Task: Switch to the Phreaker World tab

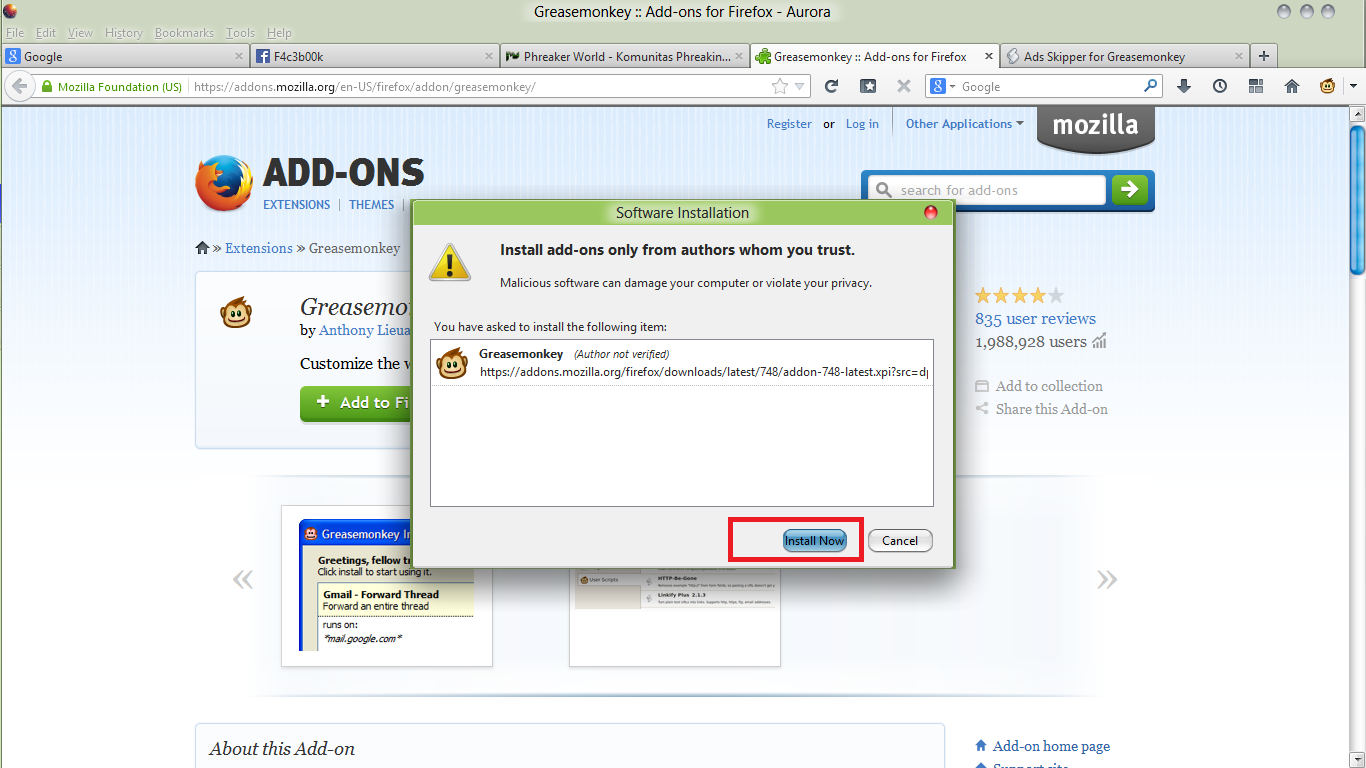Action: tap(625, 57)
